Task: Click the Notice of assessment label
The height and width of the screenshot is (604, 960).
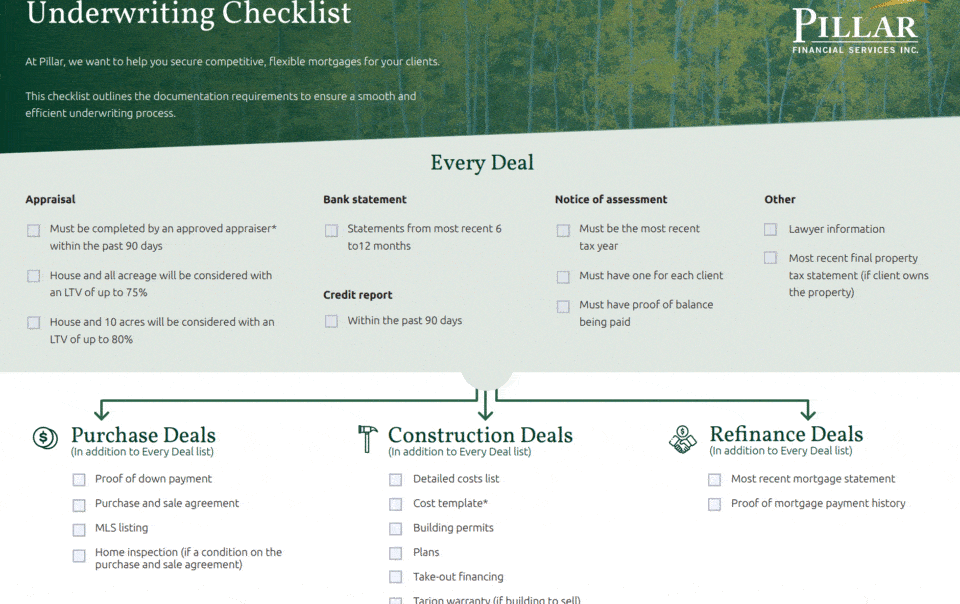Action: click(611, 199)
